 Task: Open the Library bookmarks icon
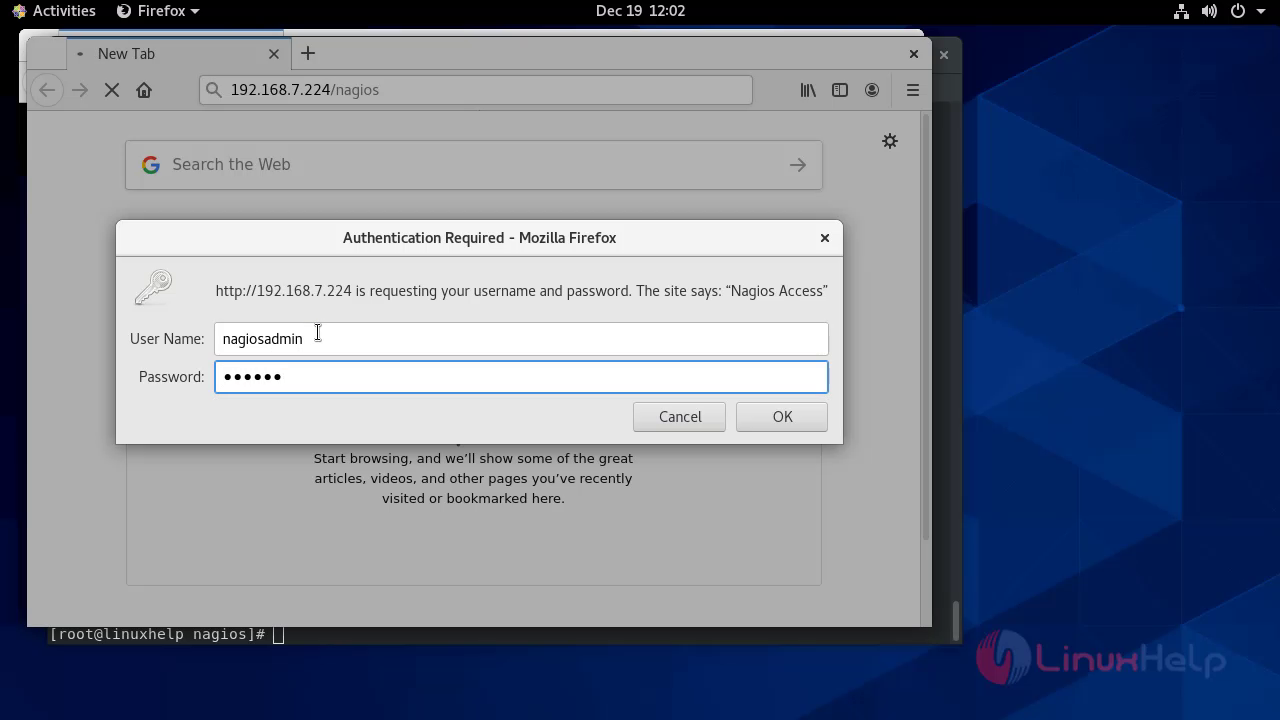point(808,90)
